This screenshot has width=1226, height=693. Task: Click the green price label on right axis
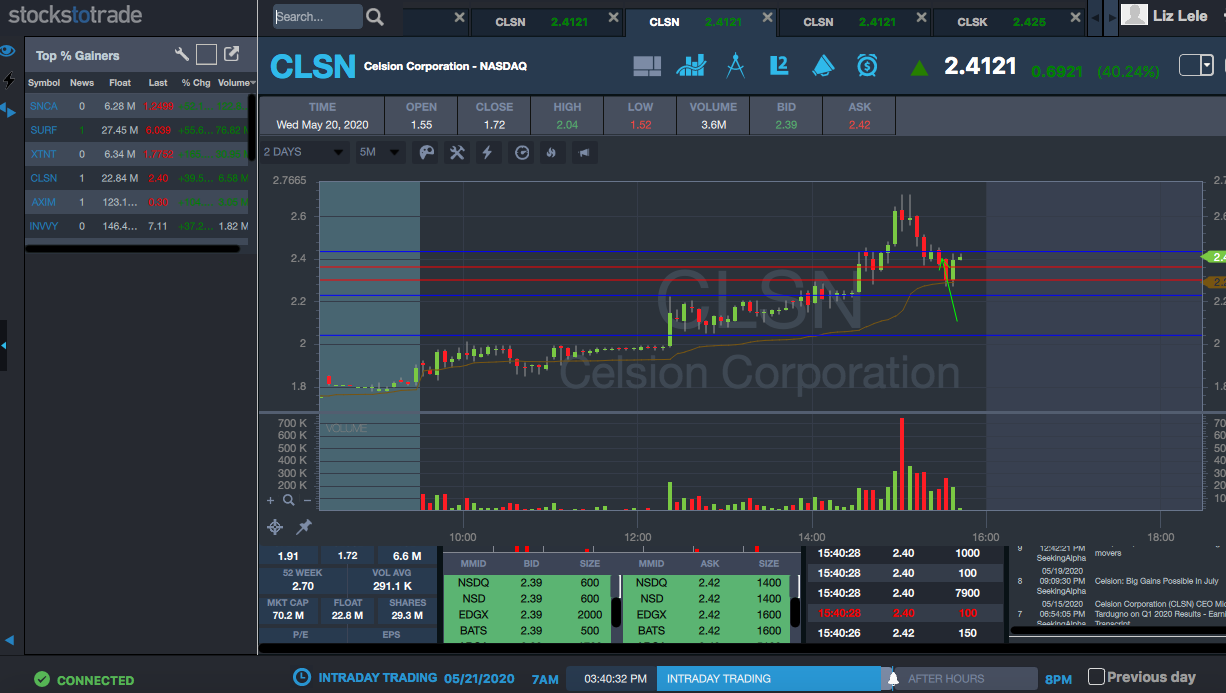point(1213,257)
